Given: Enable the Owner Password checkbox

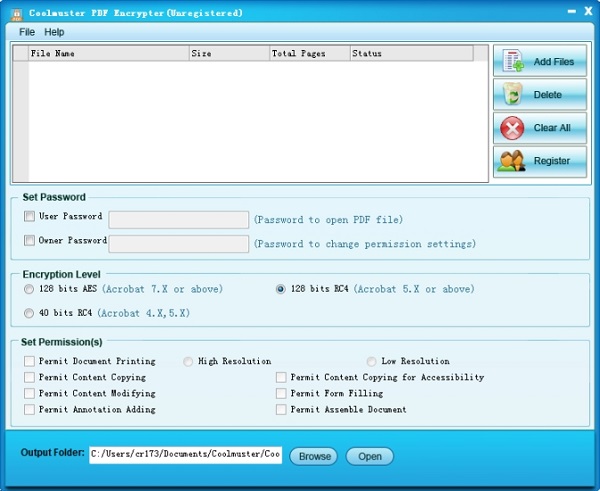Looking at the screenshot, I should (30, 241).
